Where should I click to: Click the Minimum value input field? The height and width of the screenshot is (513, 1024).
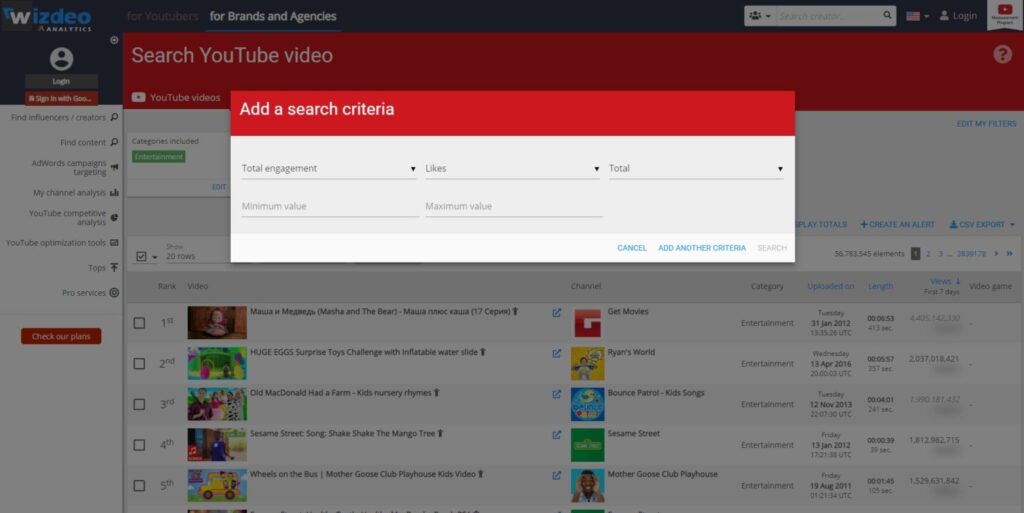click(330, 206)
